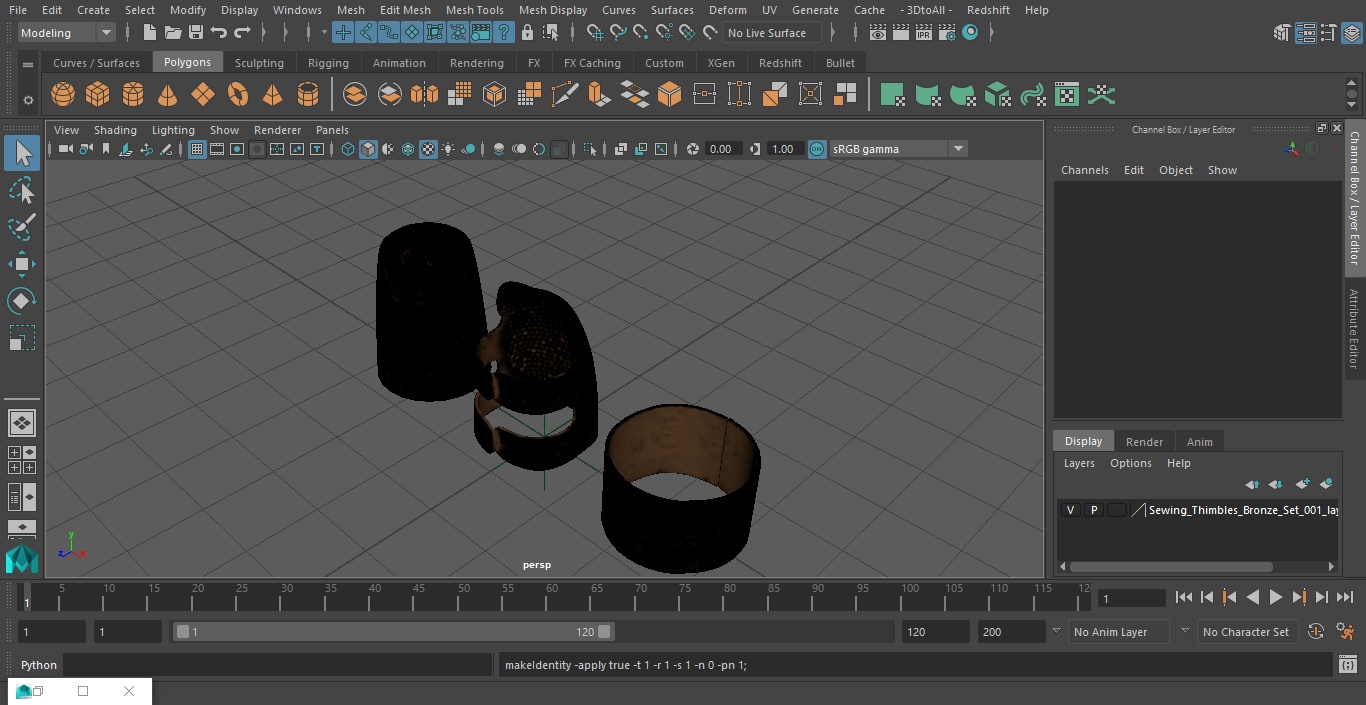Create a polygon torus from the shelf

click(238, 95)
